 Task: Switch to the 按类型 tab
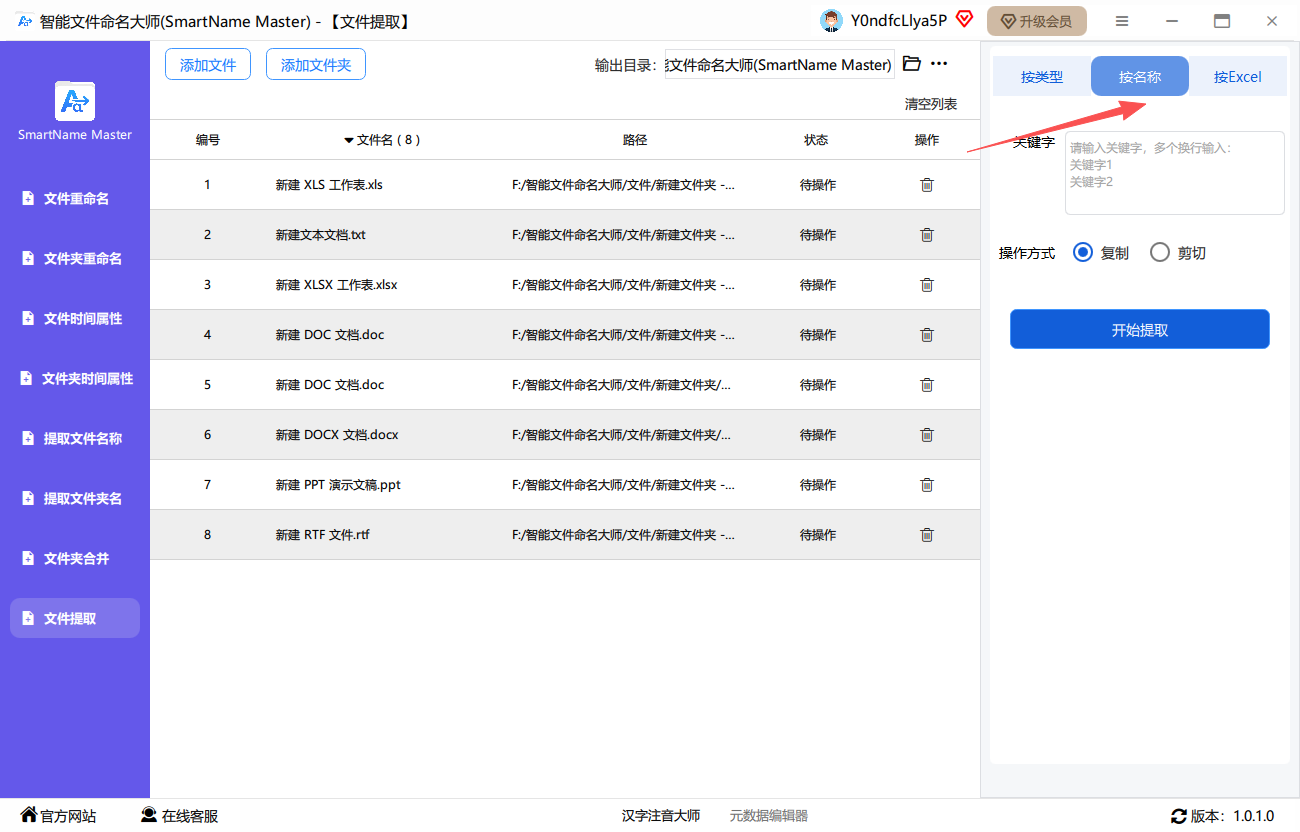(x=1041, y=77)
